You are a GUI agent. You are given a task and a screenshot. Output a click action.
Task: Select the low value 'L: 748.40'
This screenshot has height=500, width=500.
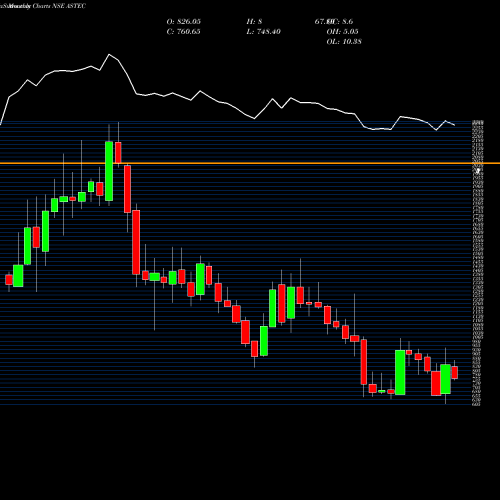264,32
